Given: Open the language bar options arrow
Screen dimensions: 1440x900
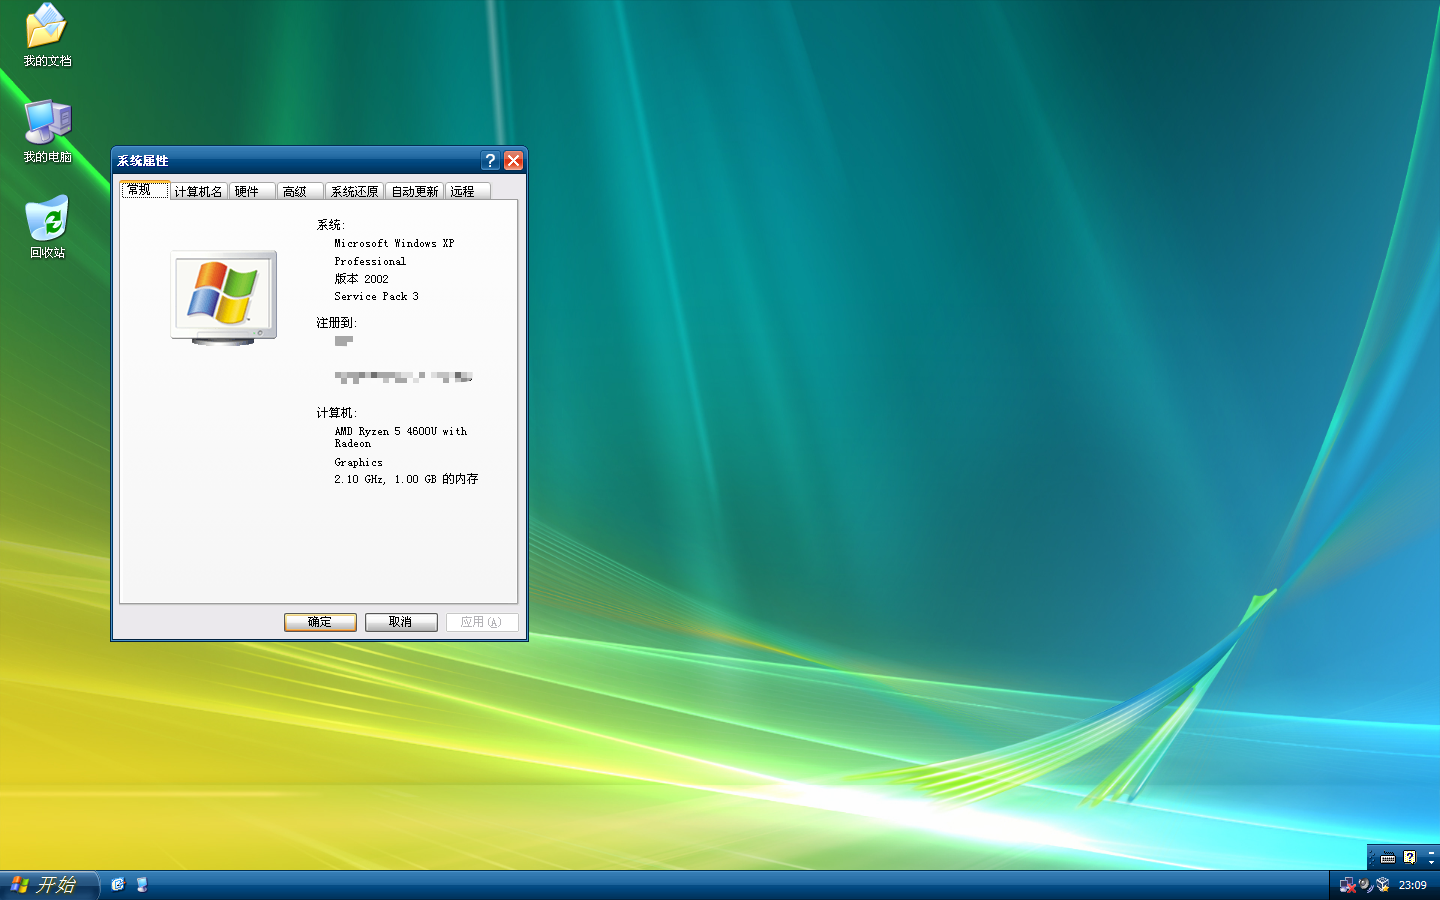Looking at the screenshot, I should (1431, 862).
